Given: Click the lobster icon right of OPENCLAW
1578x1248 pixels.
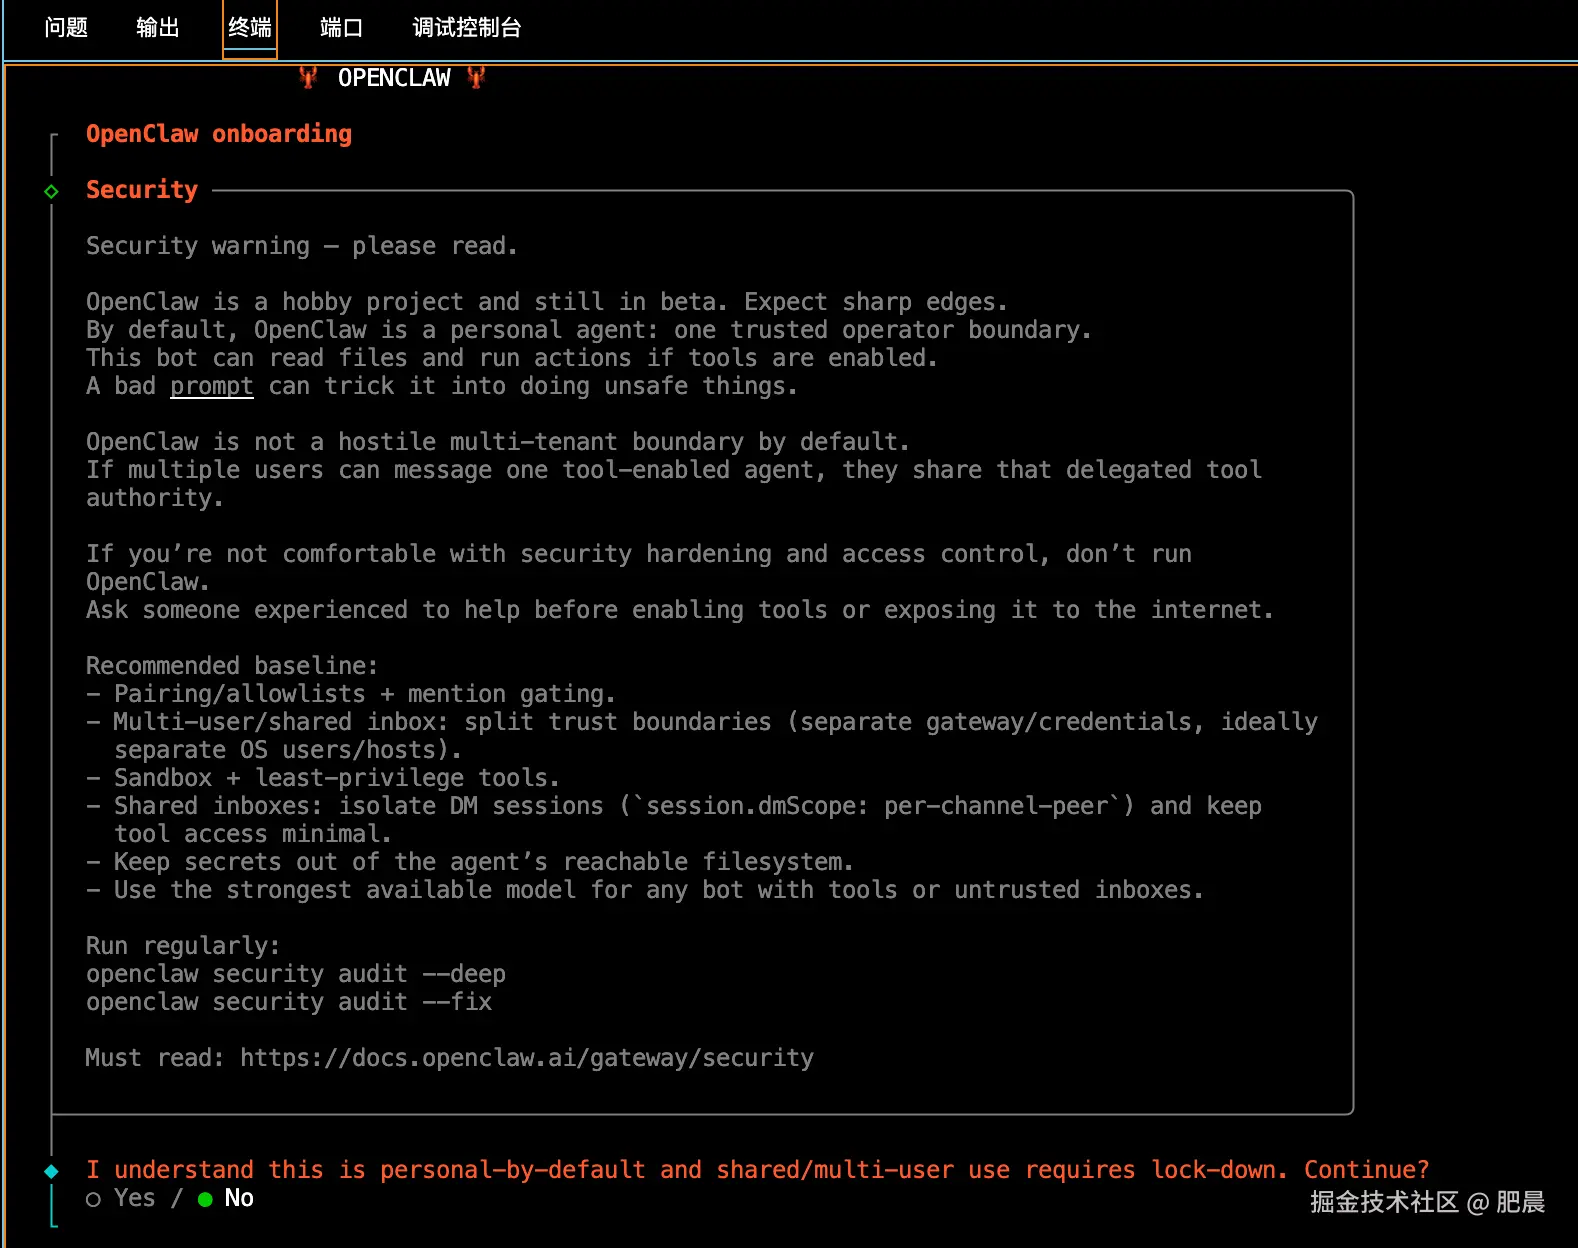Looking at the screenshot, I should click(476, 77).
